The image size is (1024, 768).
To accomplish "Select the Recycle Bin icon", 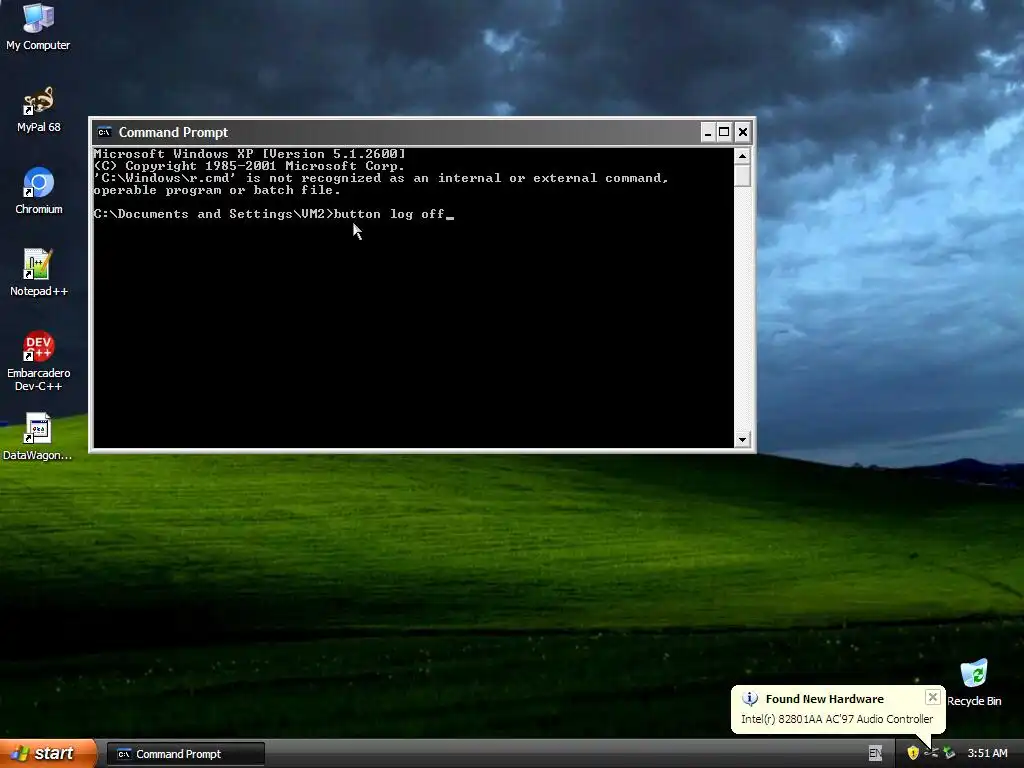I will click(x=974, y=683).
